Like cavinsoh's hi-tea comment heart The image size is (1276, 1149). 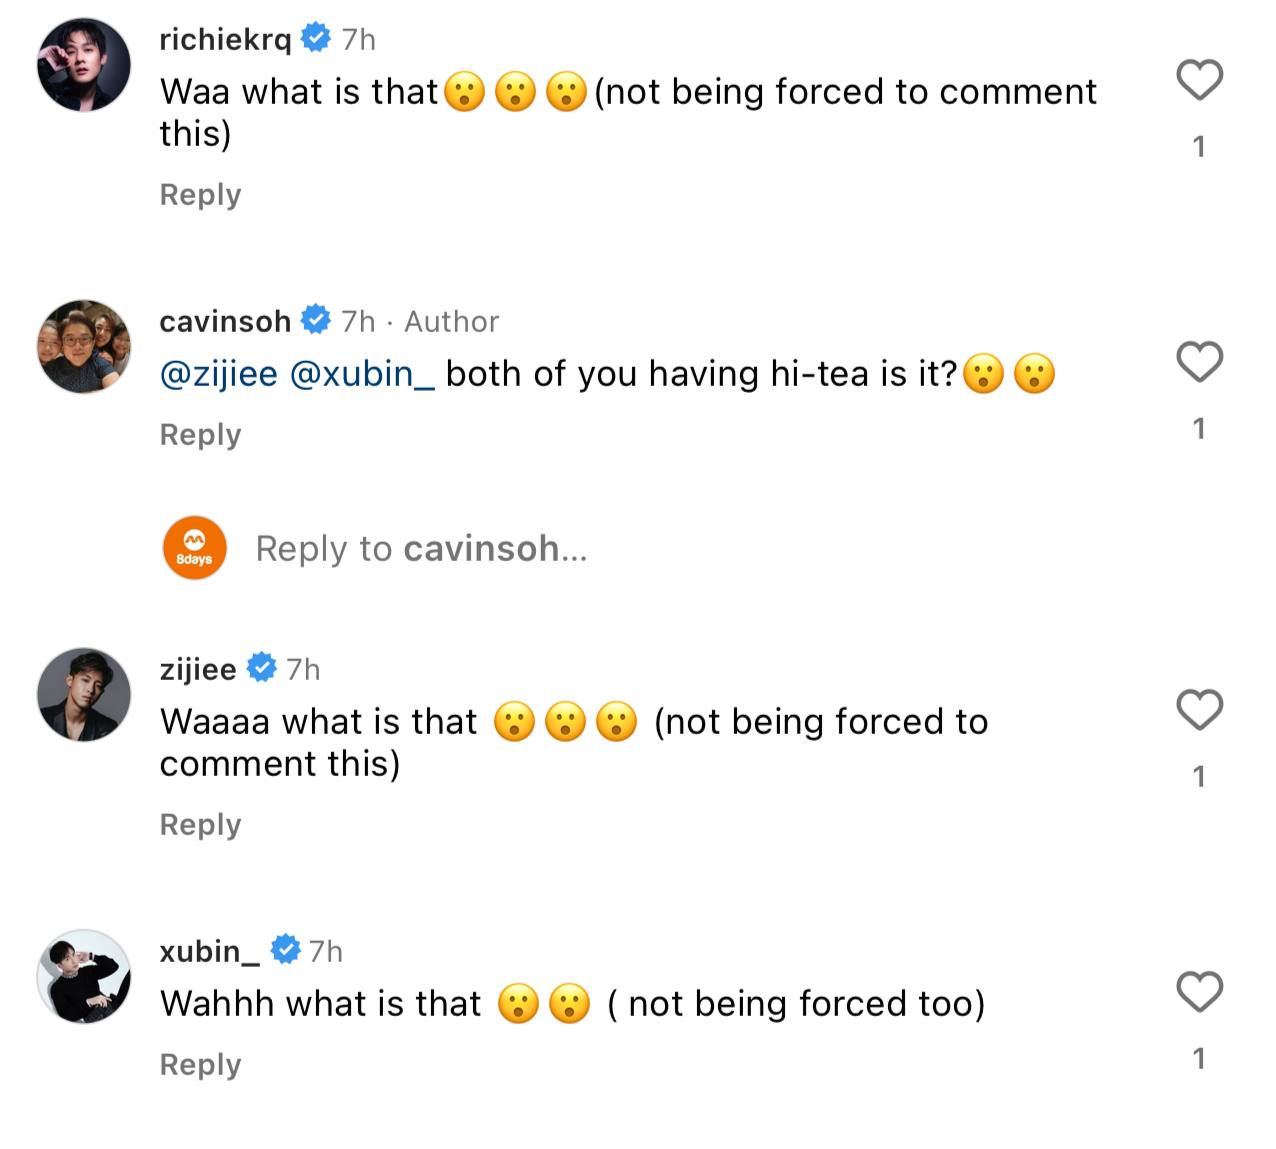(1199, 363)
